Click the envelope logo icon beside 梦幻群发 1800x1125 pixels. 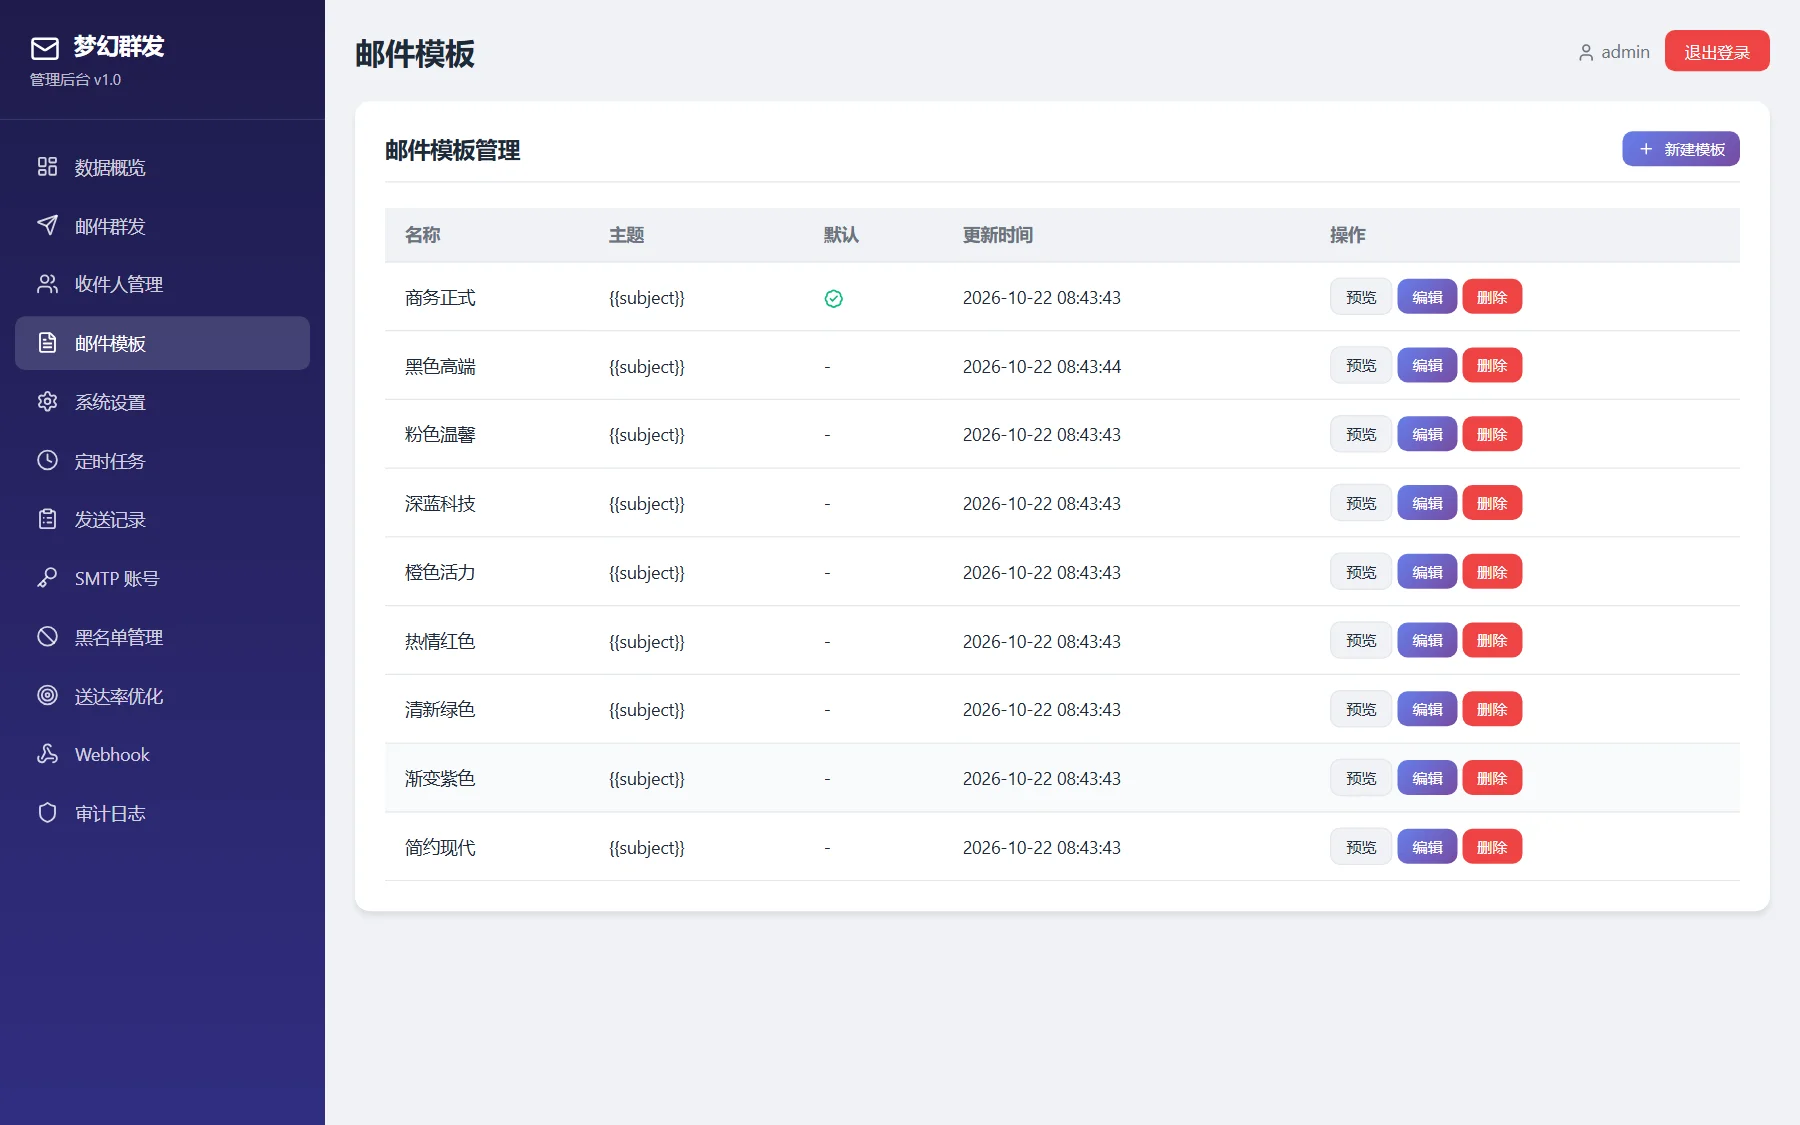(45, 48)
